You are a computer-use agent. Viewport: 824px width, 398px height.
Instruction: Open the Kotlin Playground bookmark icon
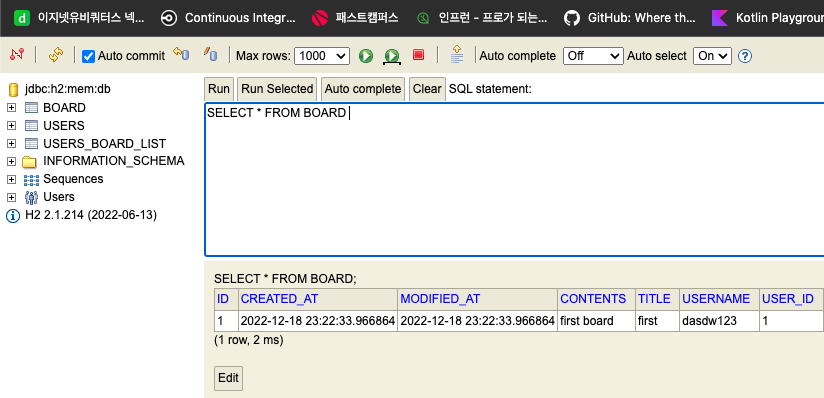[x=719, y=18]
